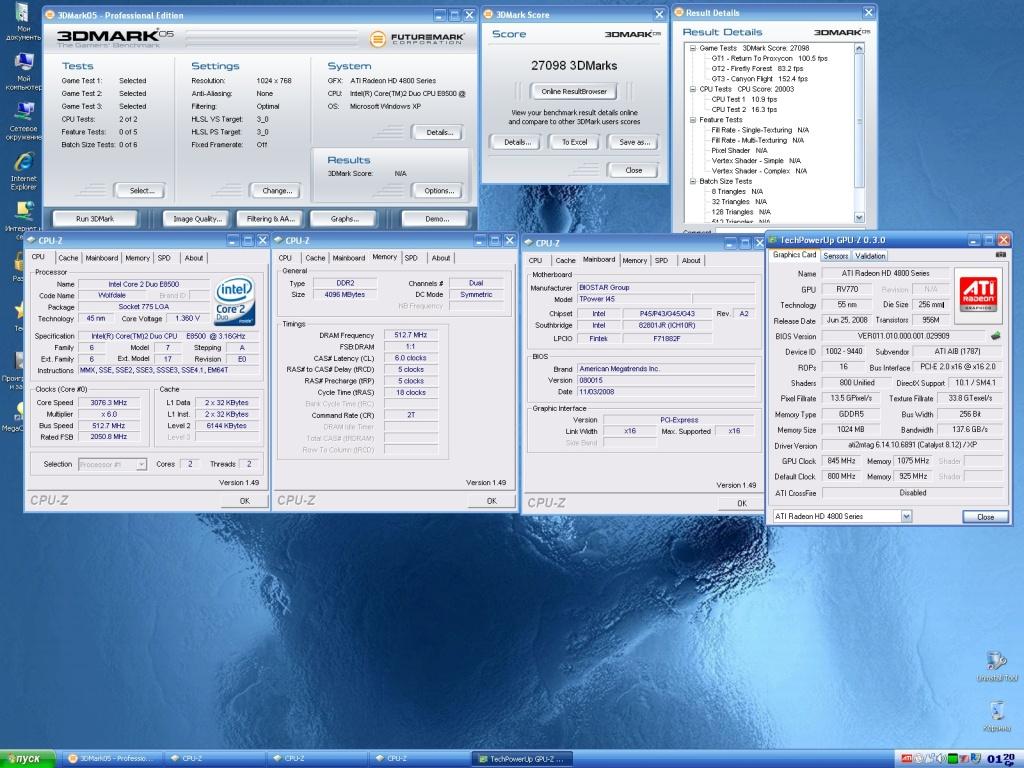Click Graphs button in 3DMark05
Image resolution: width=1024 pixels, height=768 pixels.
(x=344, y=219)
